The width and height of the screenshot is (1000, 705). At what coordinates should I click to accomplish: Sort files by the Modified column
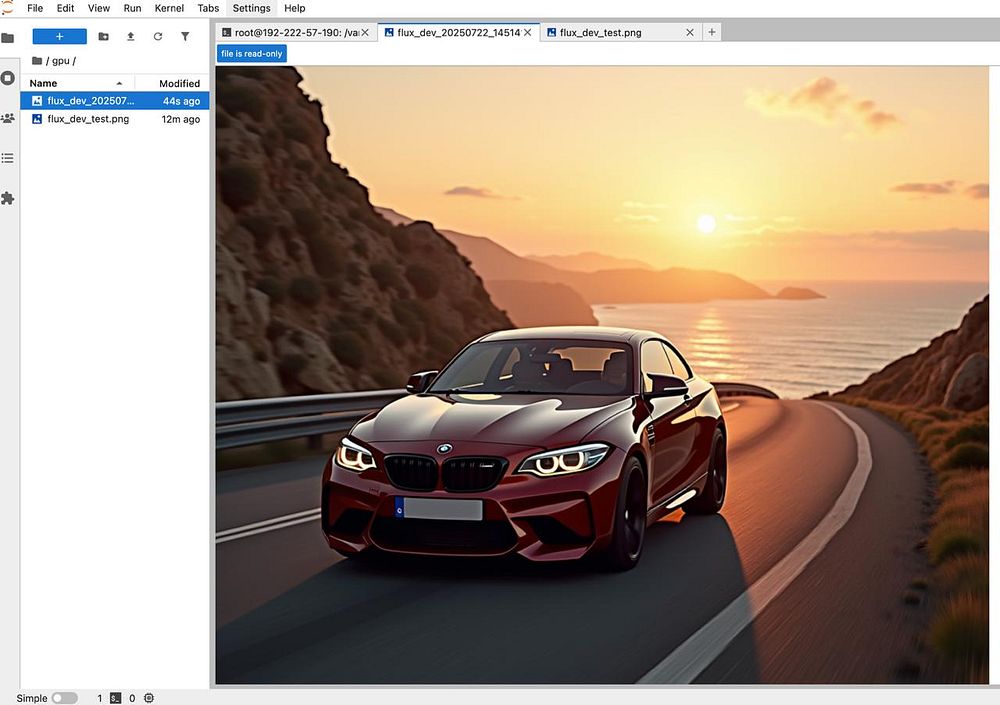(x=179, y=83)
